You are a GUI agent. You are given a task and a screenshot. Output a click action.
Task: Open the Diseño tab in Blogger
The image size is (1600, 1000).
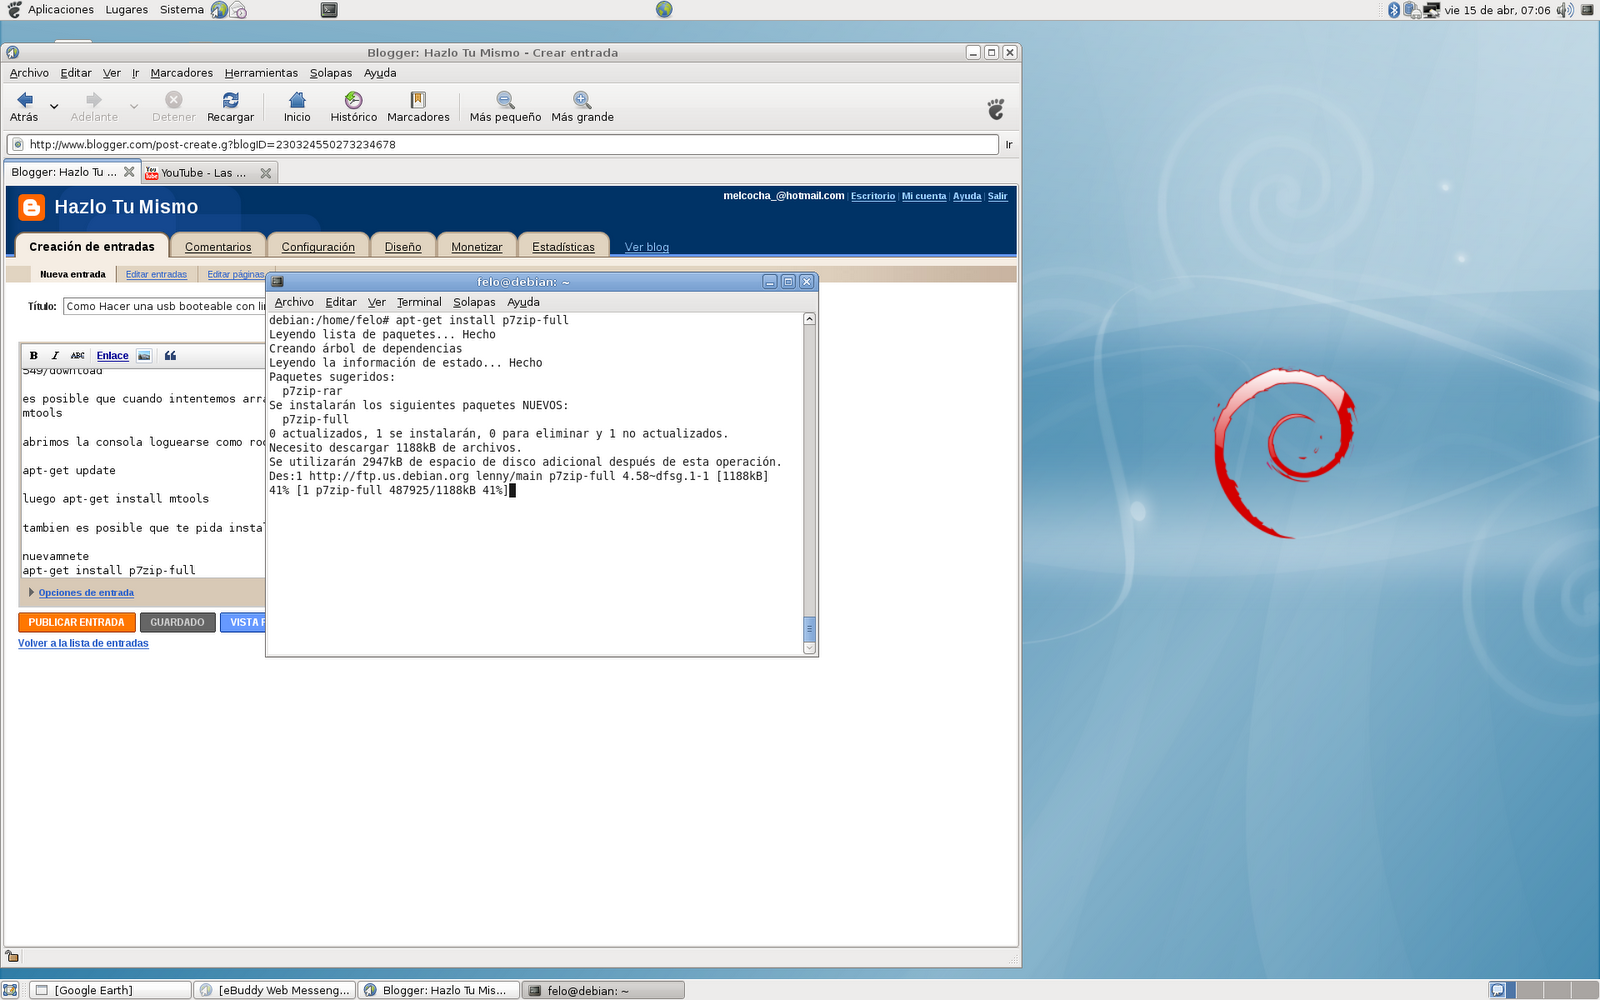pos(403,247)
